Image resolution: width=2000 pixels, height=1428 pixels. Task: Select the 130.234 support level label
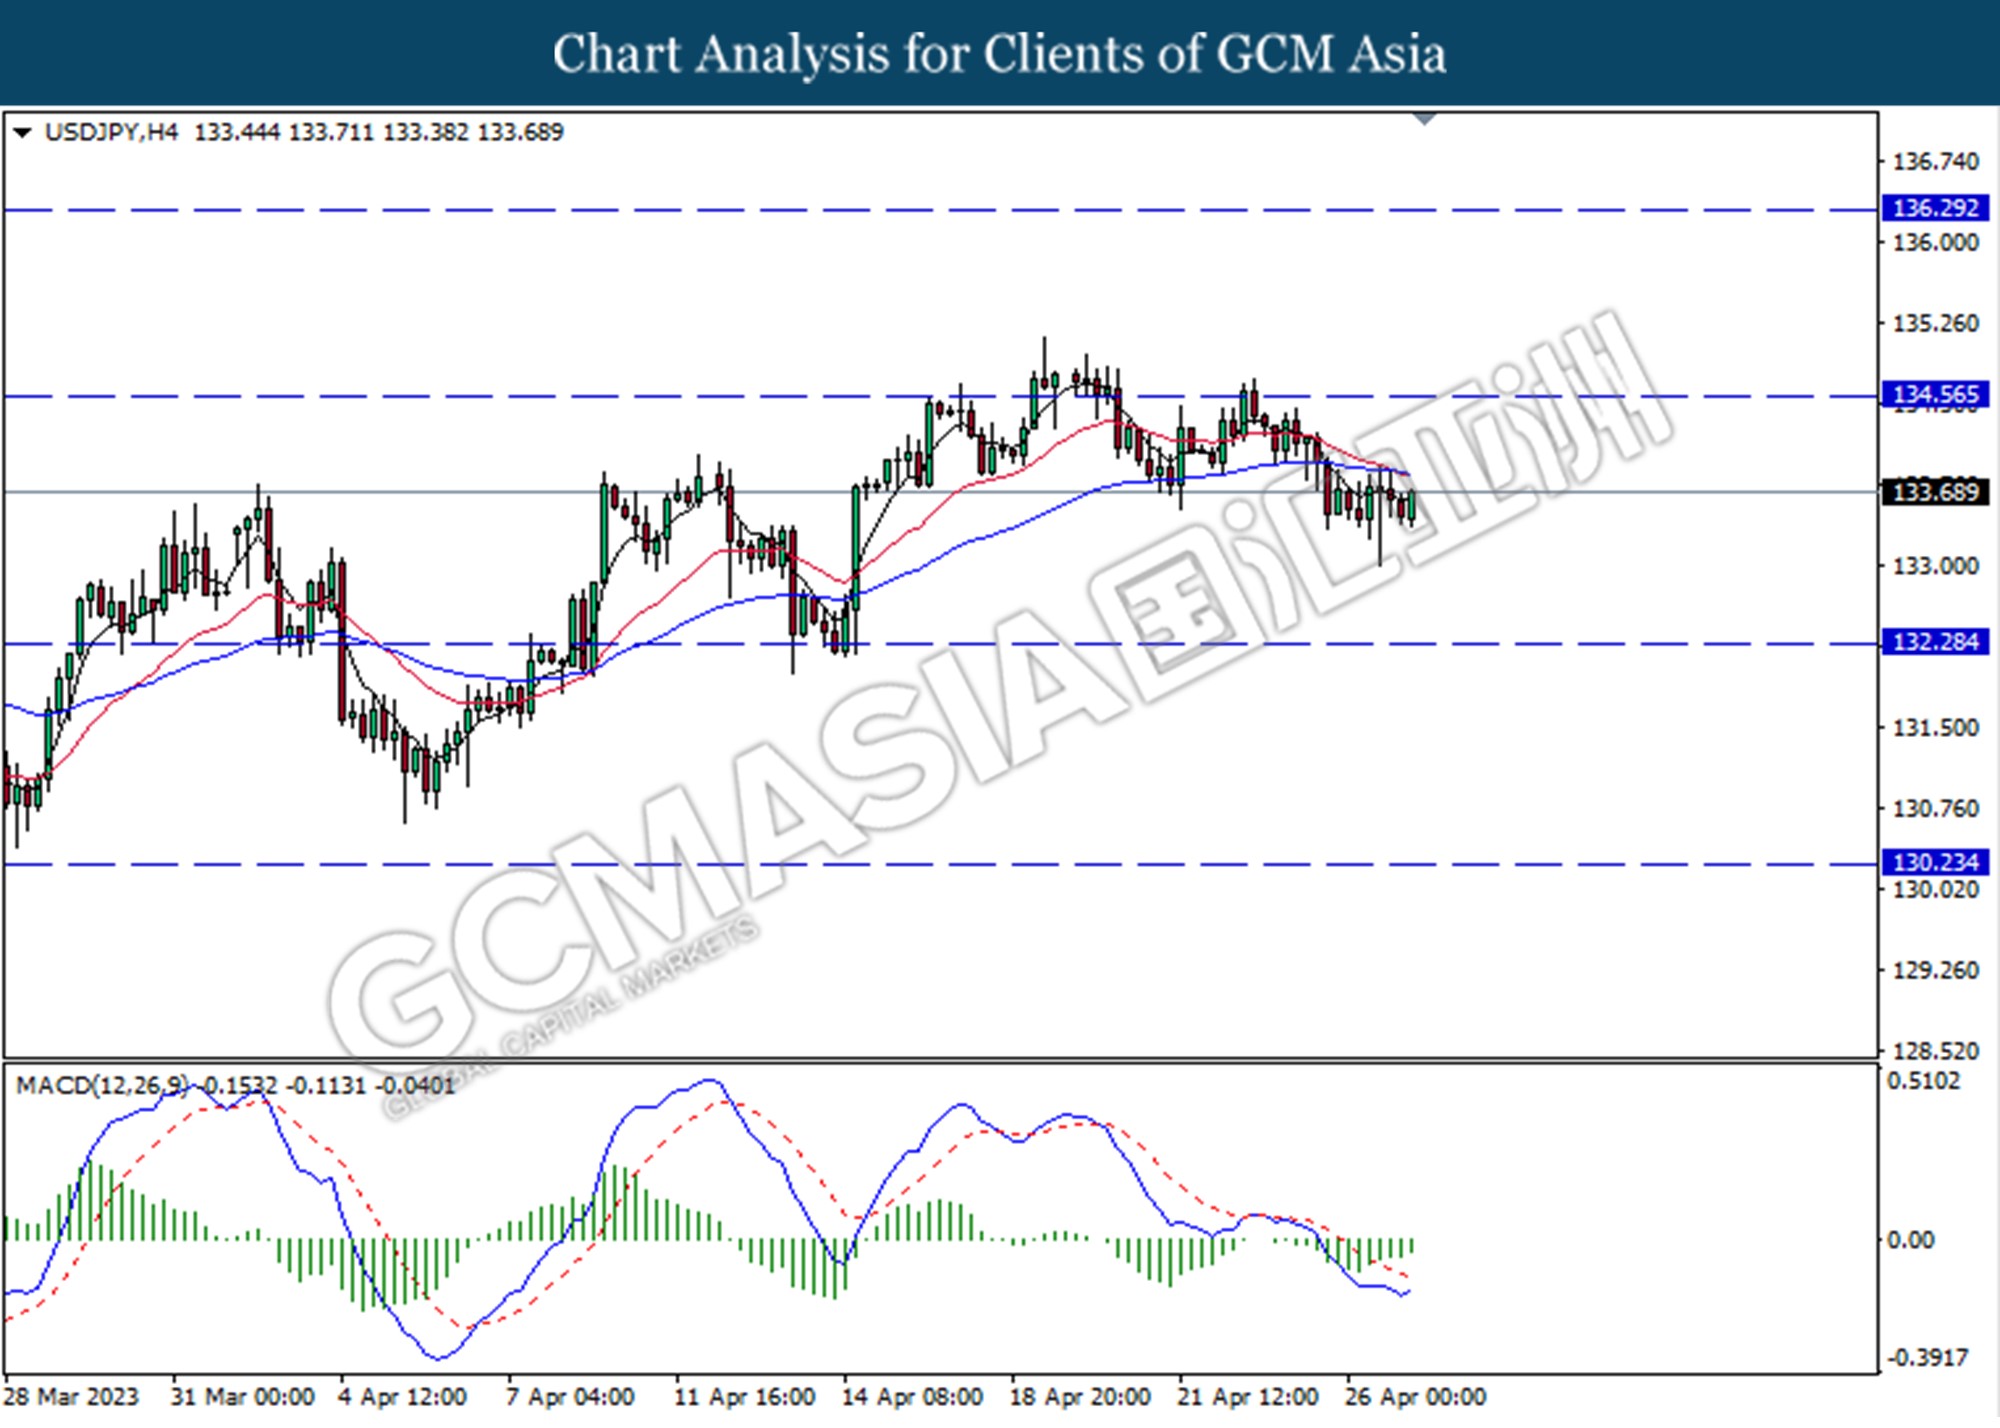click(x=1935, y=861)
